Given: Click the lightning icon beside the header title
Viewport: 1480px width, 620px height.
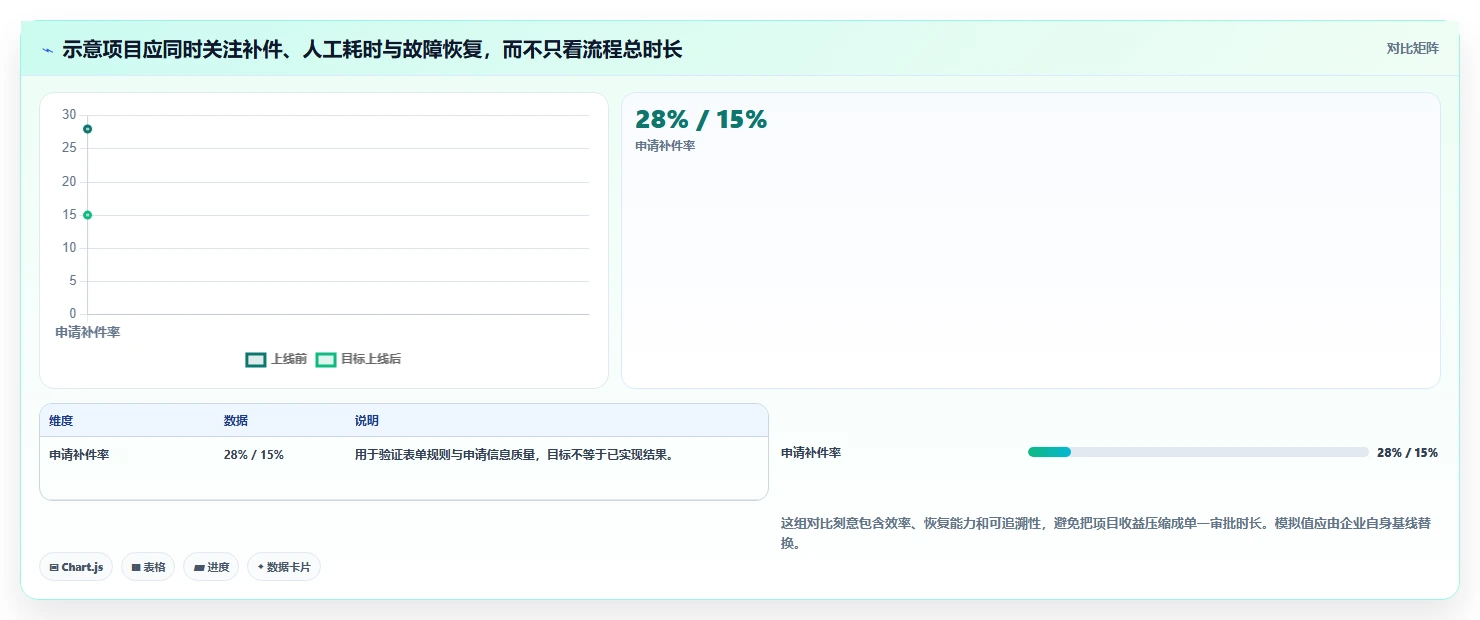Looking at the screenshot, I should 47,50.
